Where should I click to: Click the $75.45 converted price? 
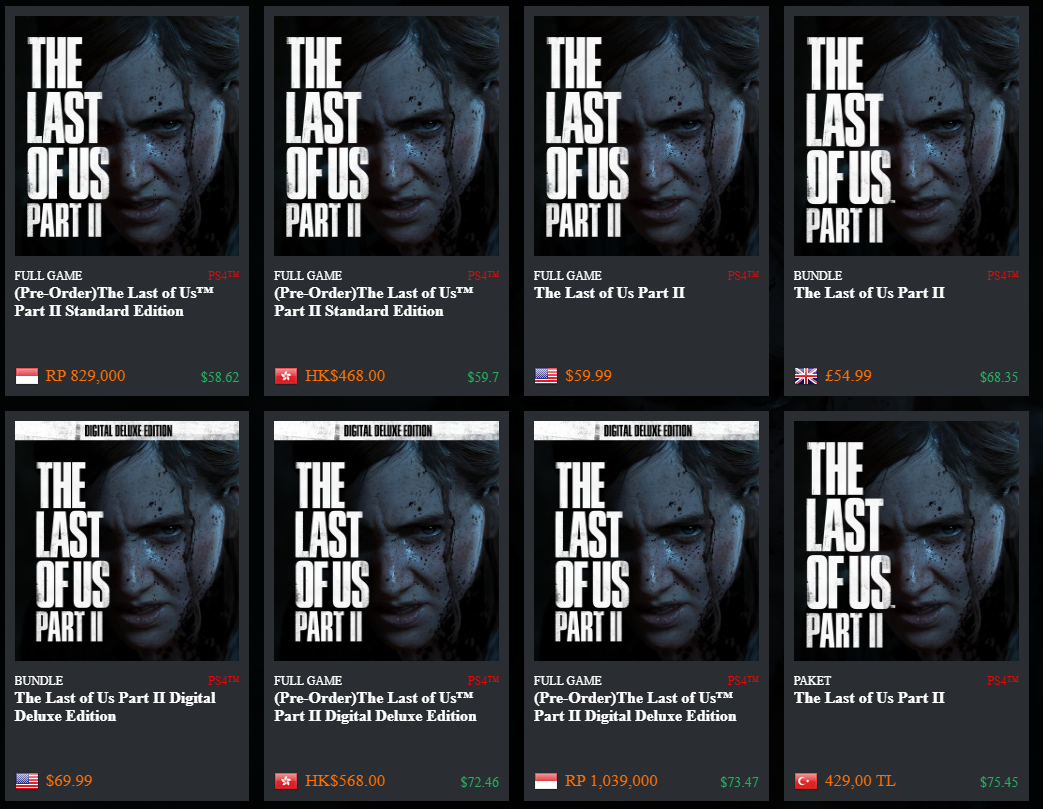tap(998, 782)
